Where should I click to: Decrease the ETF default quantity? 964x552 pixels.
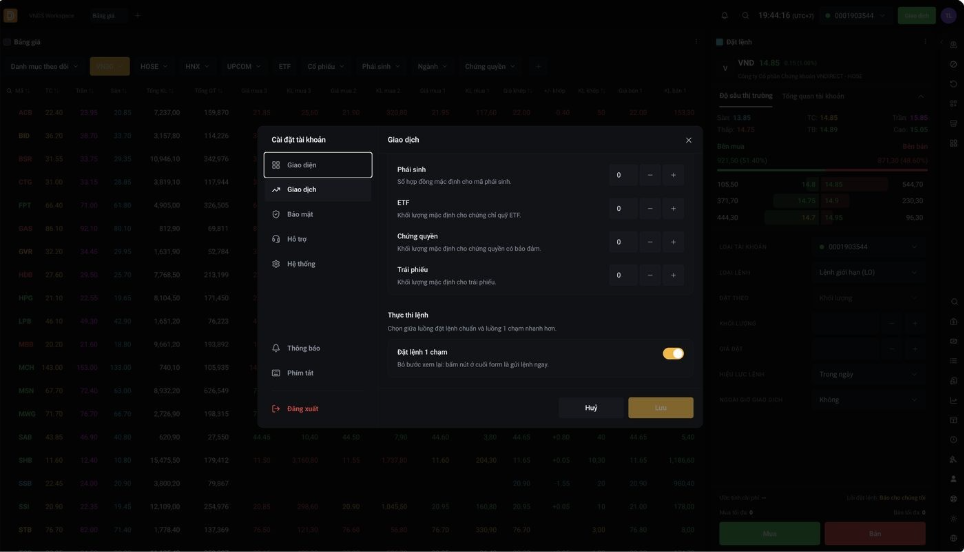coord(650,208)
